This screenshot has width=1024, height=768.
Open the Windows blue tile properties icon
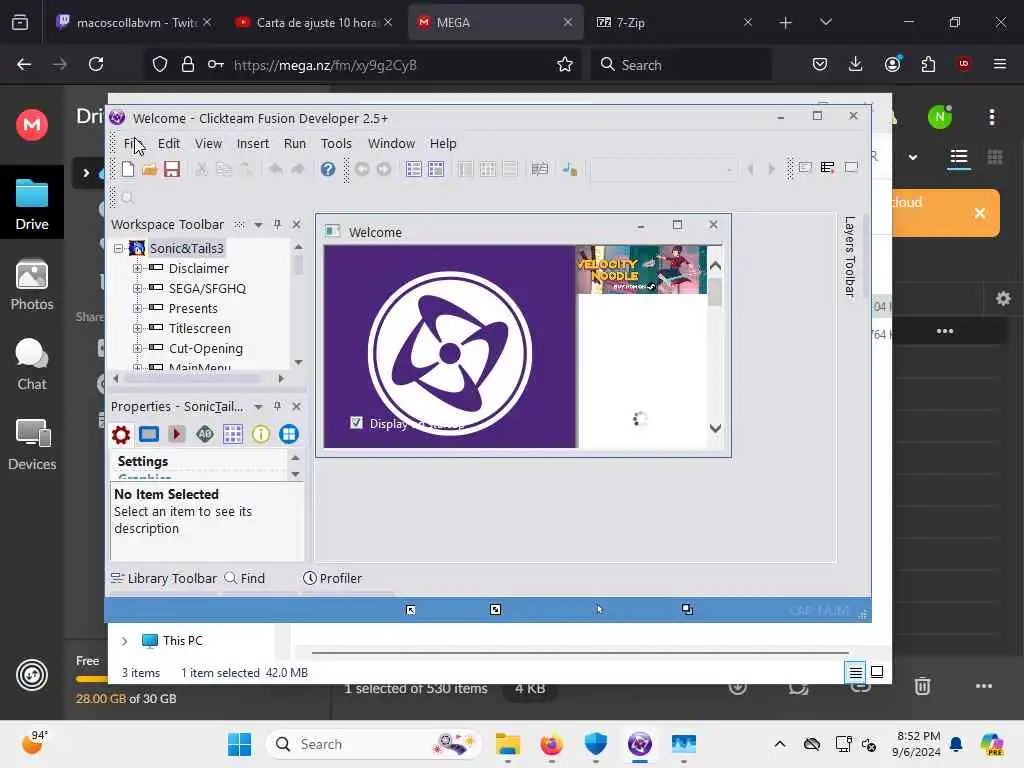289,434
